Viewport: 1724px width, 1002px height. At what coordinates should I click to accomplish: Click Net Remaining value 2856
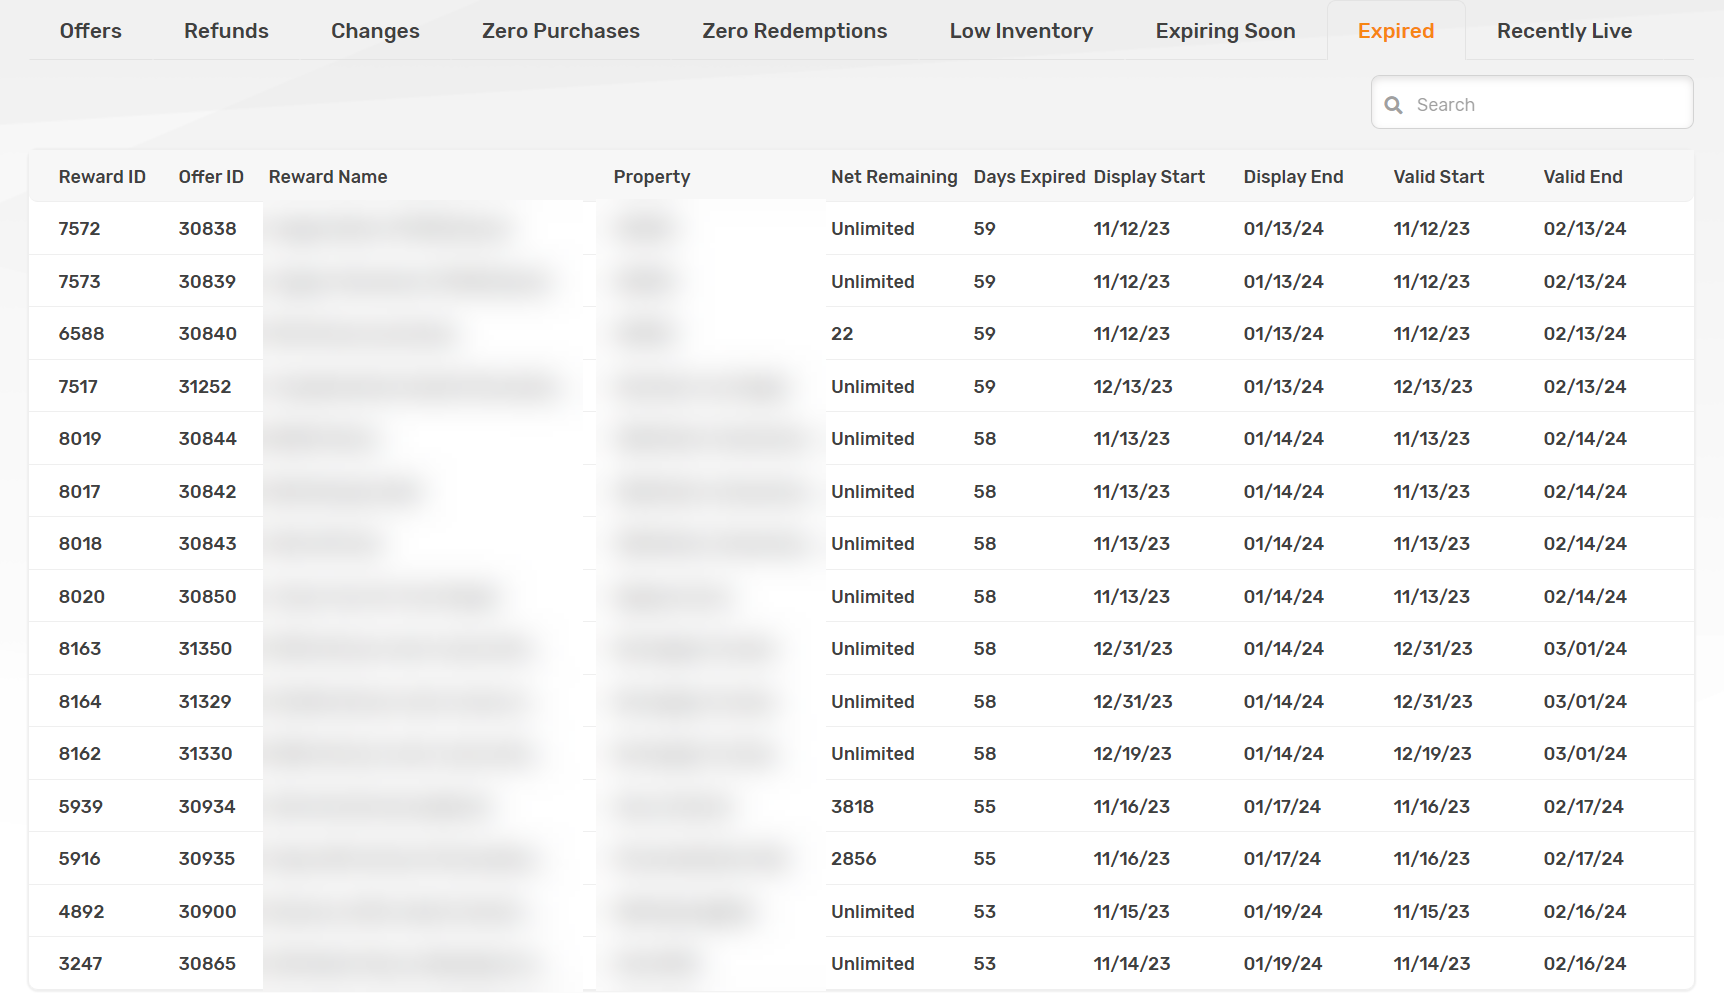[x=853, y=859]
